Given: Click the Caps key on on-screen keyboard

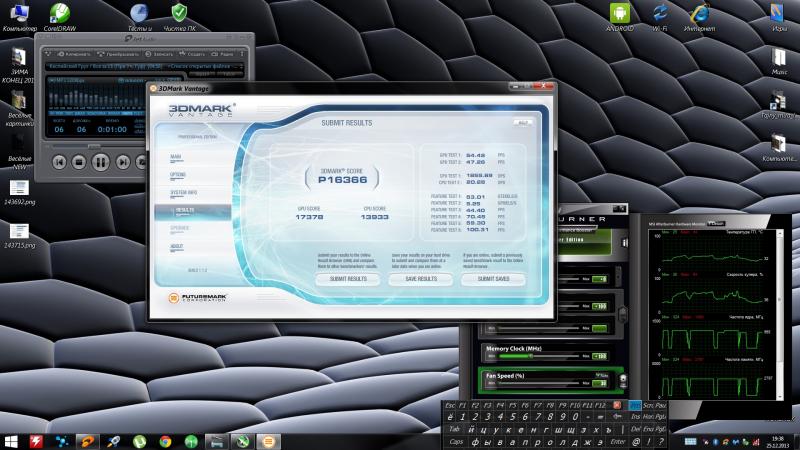Looking at the screenshot, I should (456, 442).
